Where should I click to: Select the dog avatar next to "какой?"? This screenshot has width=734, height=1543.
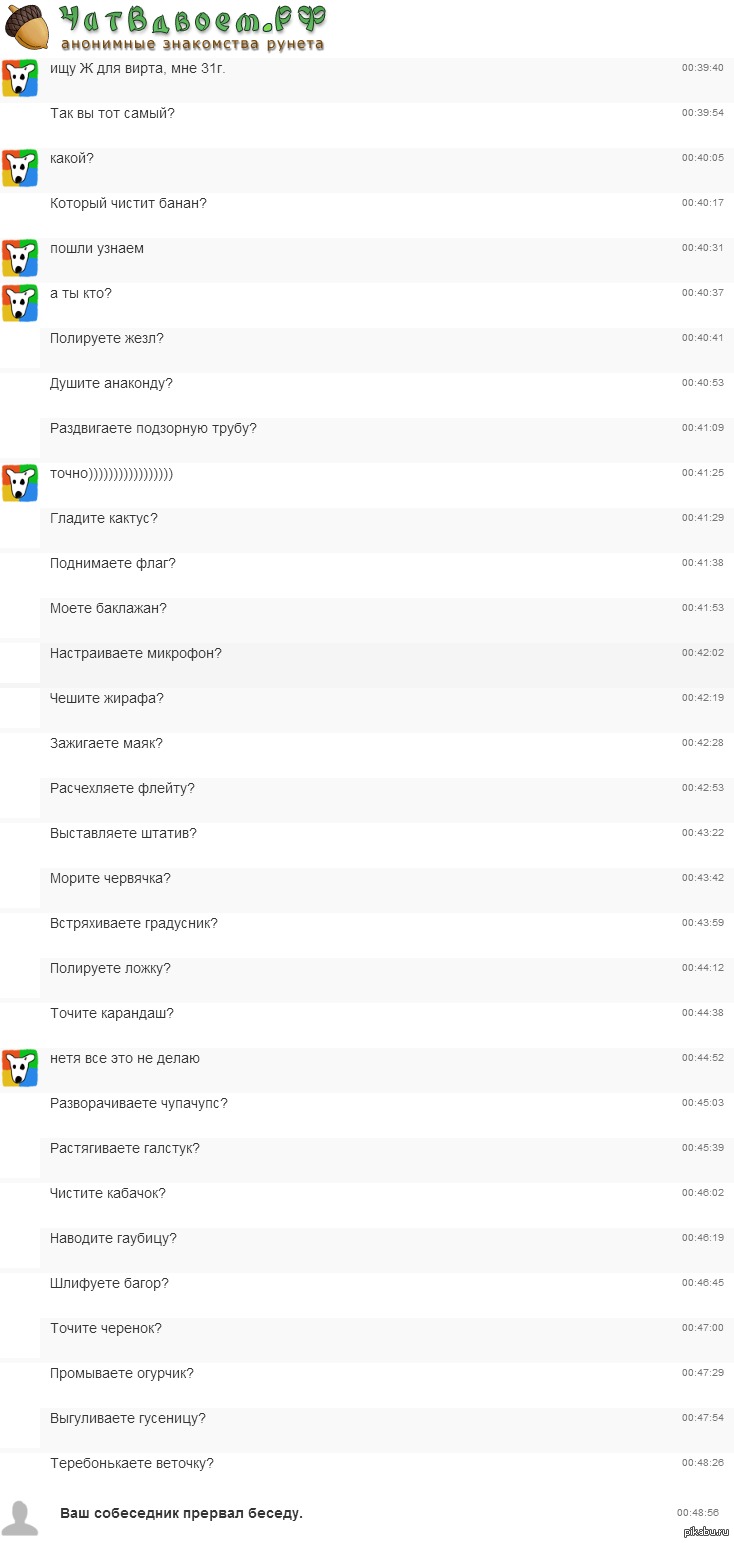[20, 168]
